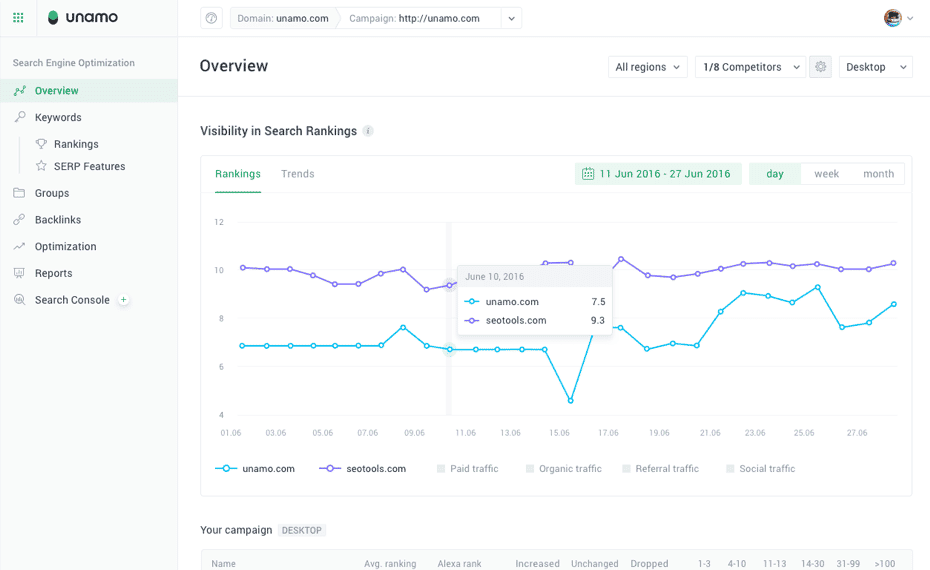
Task: Click the Name column header
Action: [x=223, y=563]
